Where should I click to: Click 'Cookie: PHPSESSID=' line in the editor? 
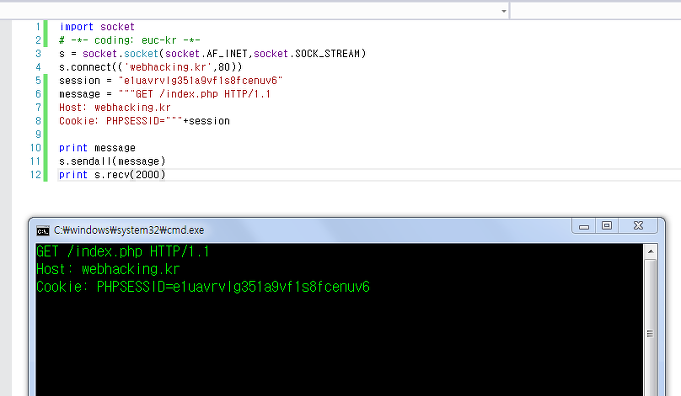point(144,121)
